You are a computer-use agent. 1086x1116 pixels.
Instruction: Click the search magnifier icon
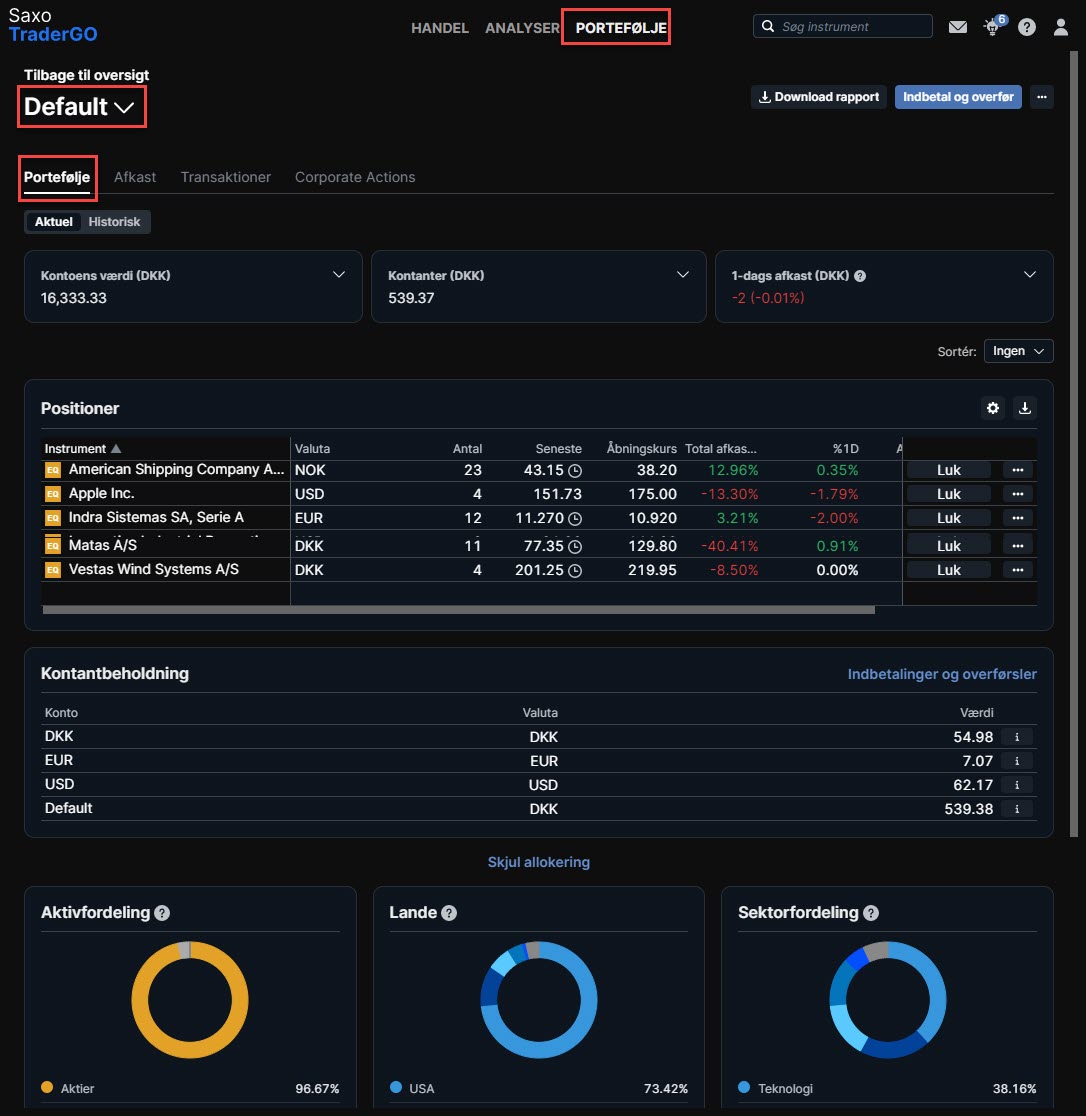point(768,26)
